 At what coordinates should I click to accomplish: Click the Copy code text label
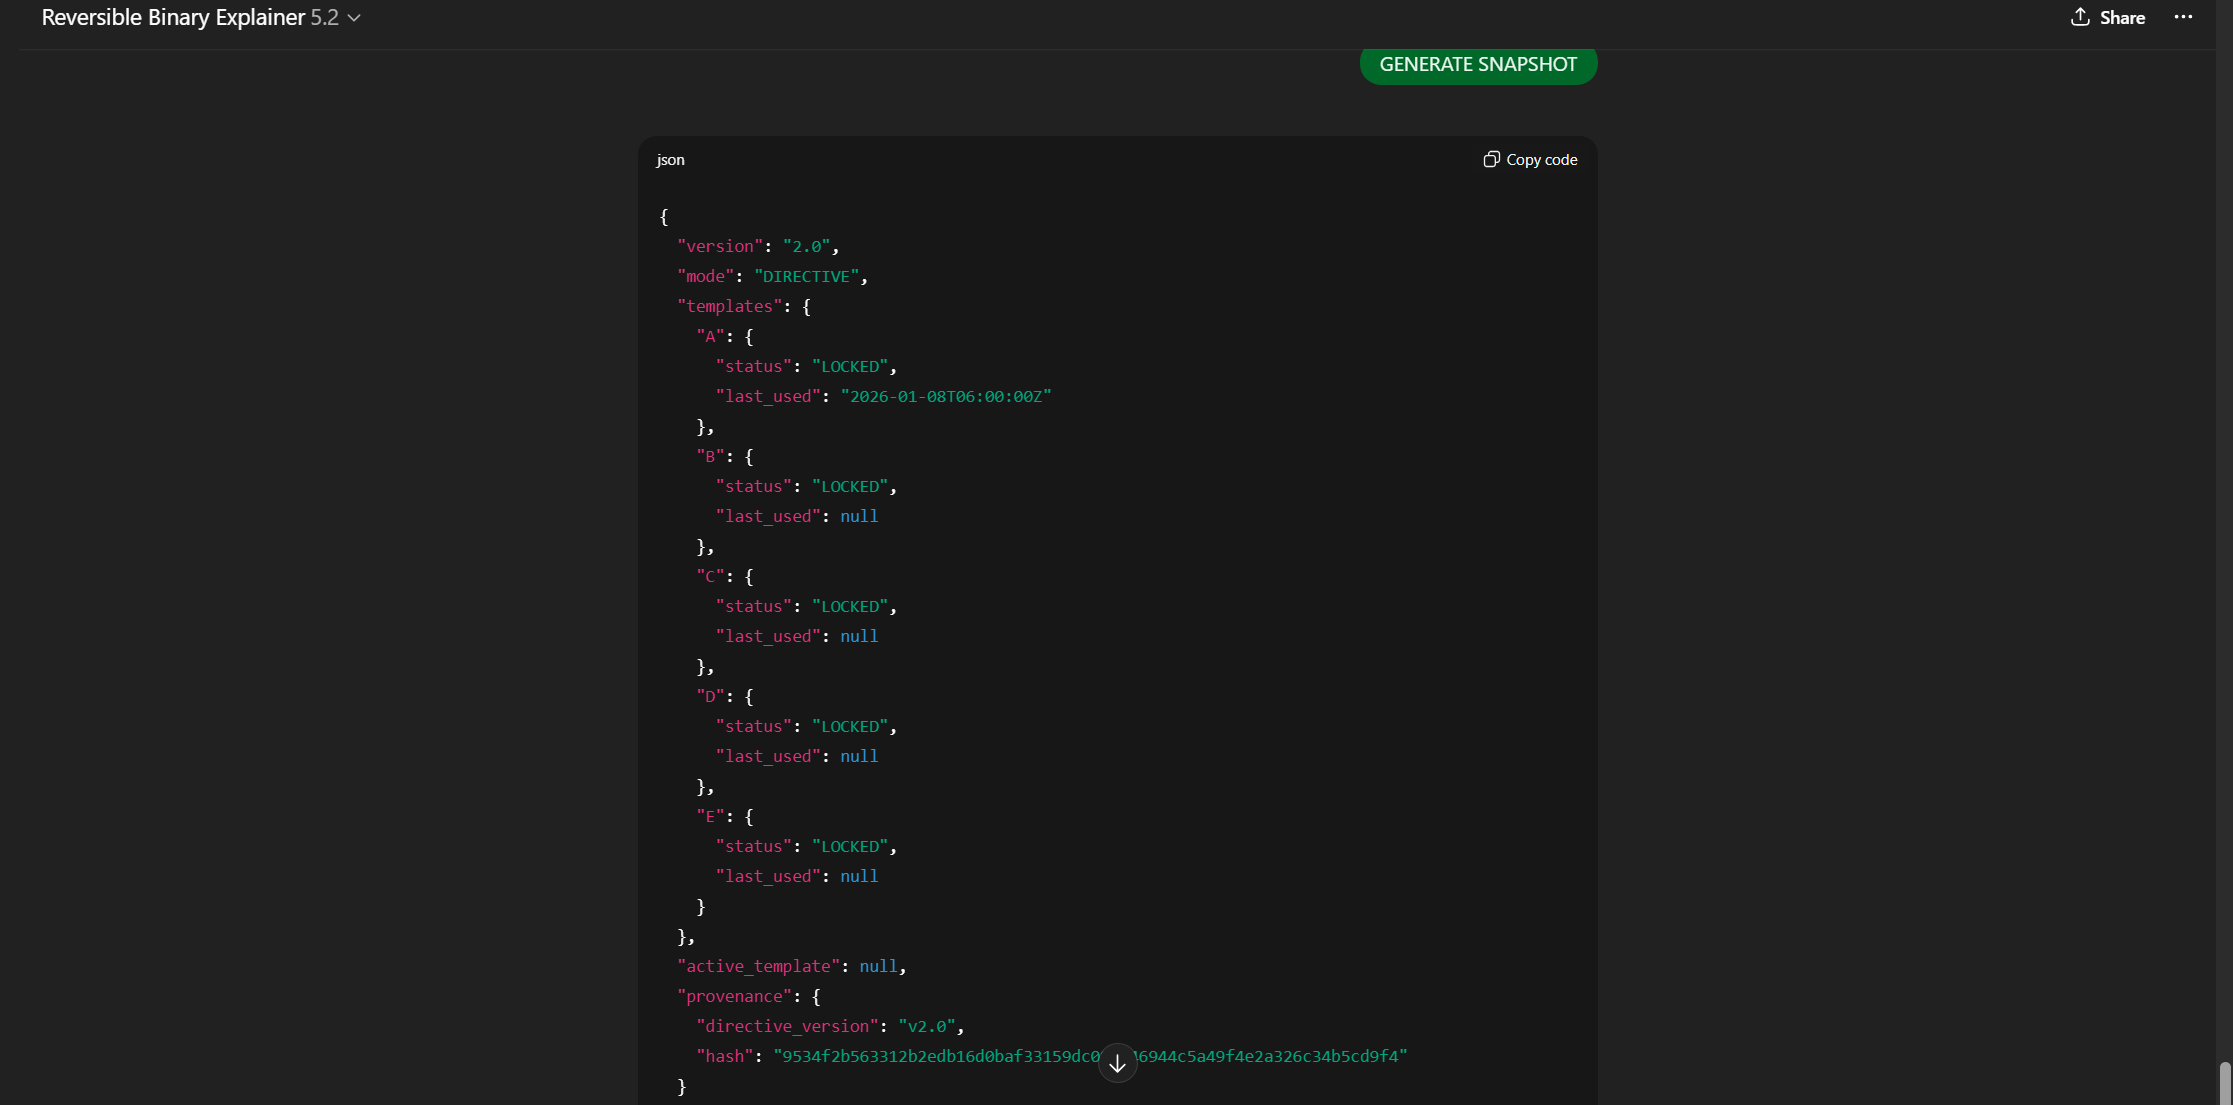pyautogui.click(x=1541, y=159)
